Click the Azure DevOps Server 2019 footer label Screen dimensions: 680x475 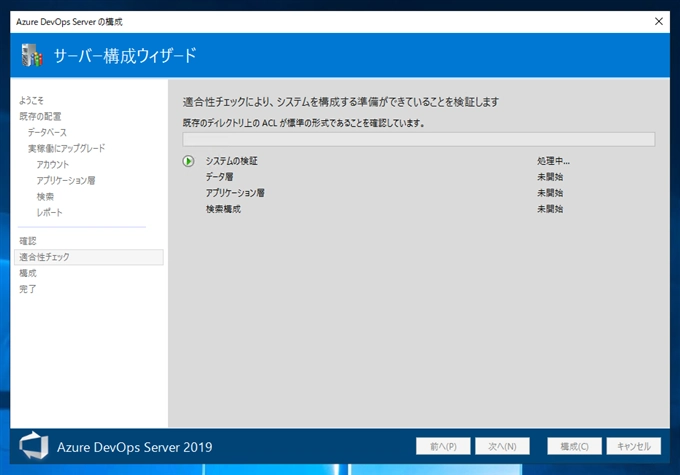pos(134,447)
